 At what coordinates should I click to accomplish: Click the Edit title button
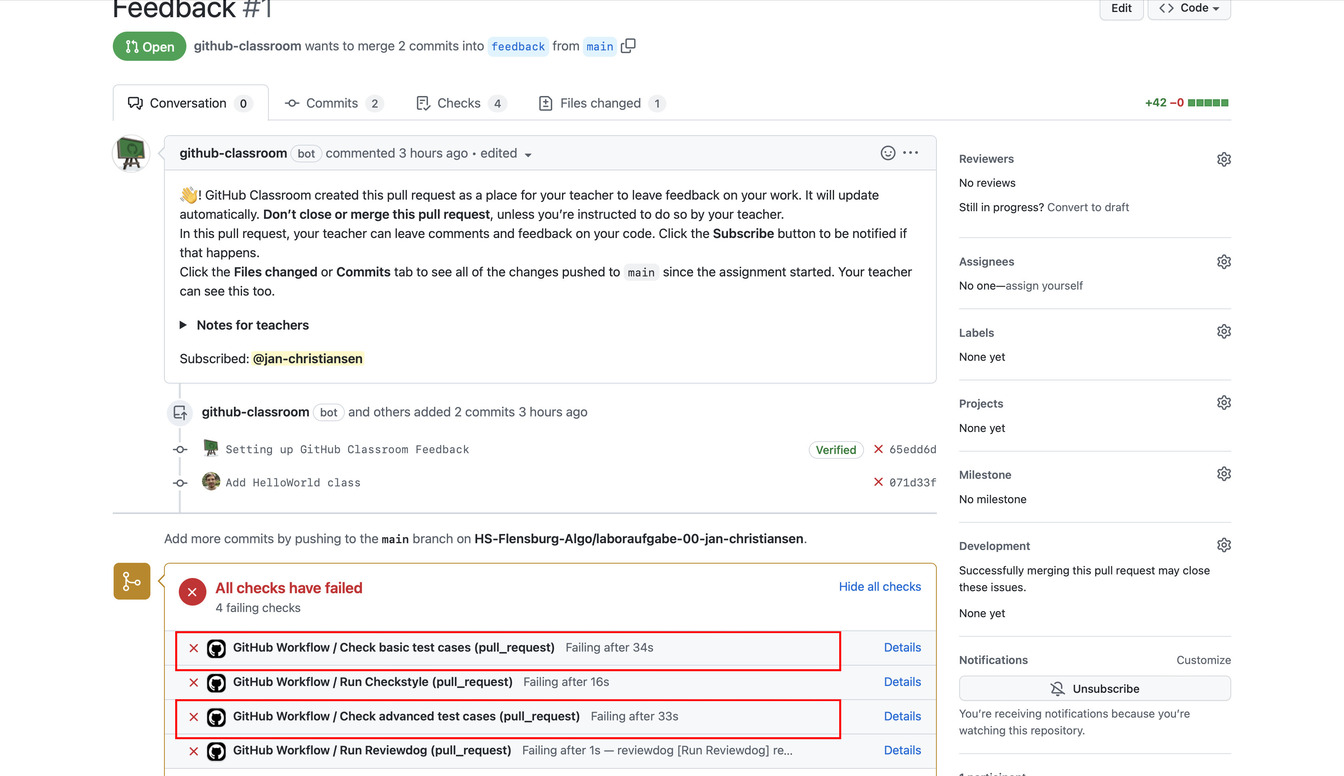1121,8
